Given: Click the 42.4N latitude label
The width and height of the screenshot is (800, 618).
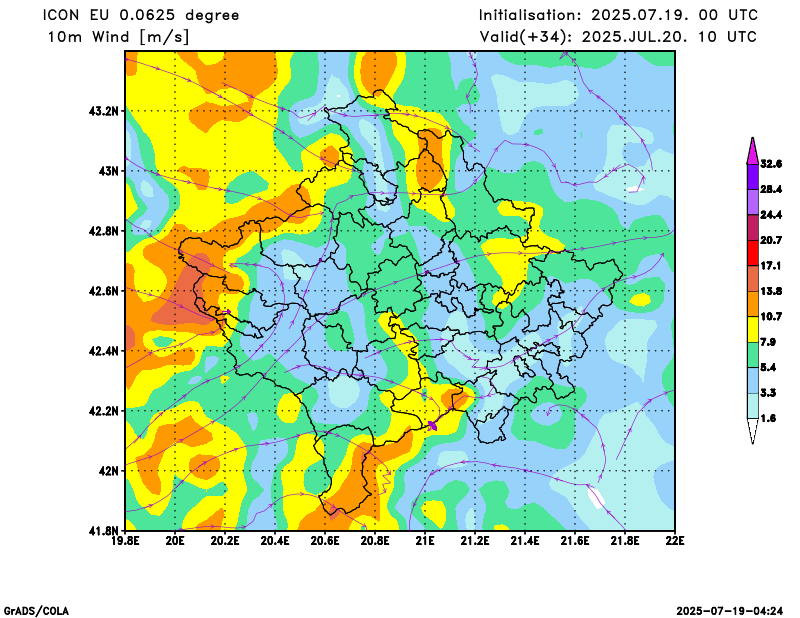Looking at the screenshot, I should click(104, 351).
